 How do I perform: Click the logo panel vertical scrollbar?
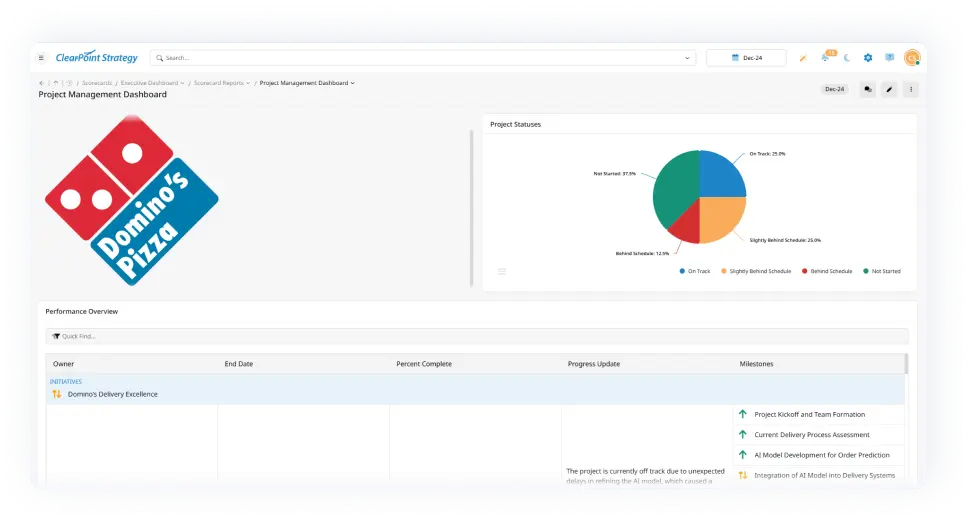472,208
